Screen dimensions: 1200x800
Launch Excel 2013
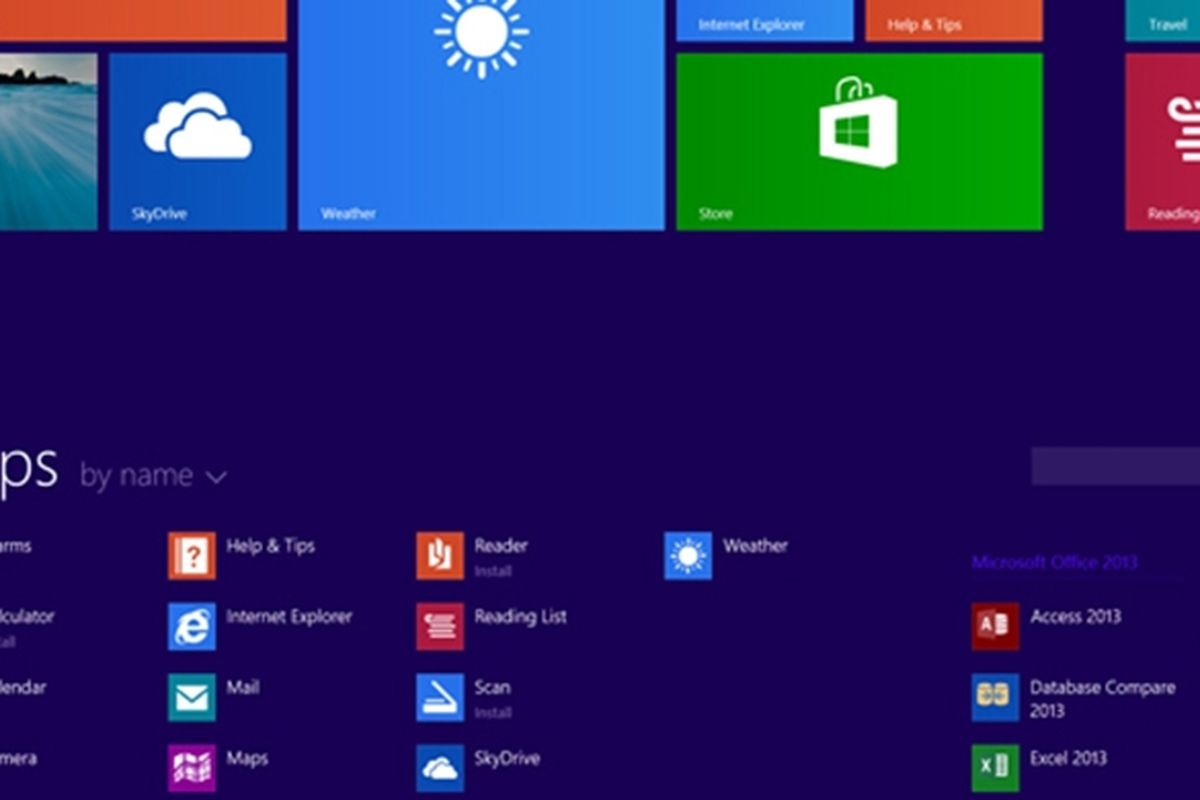(x=995, y=768)
